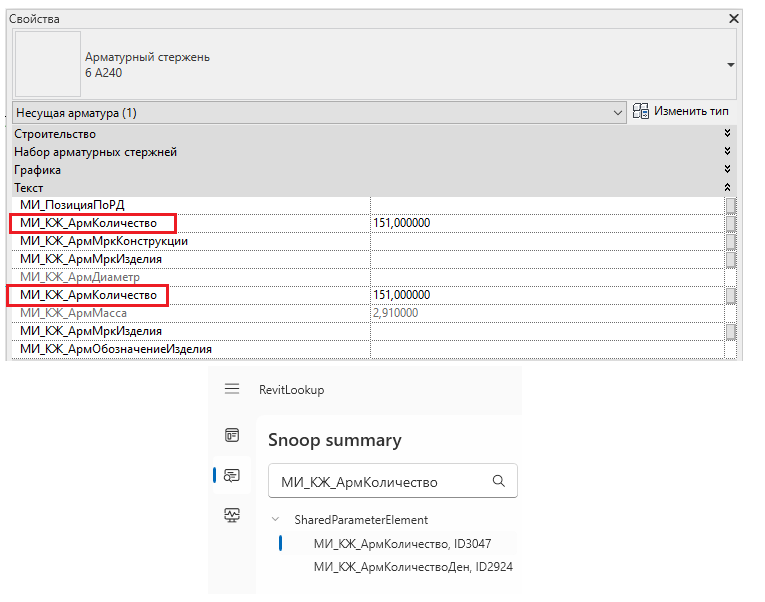Click the Изменить тип button
The height and width of the screenshot is (602, 765).
(x=681, y=111)
